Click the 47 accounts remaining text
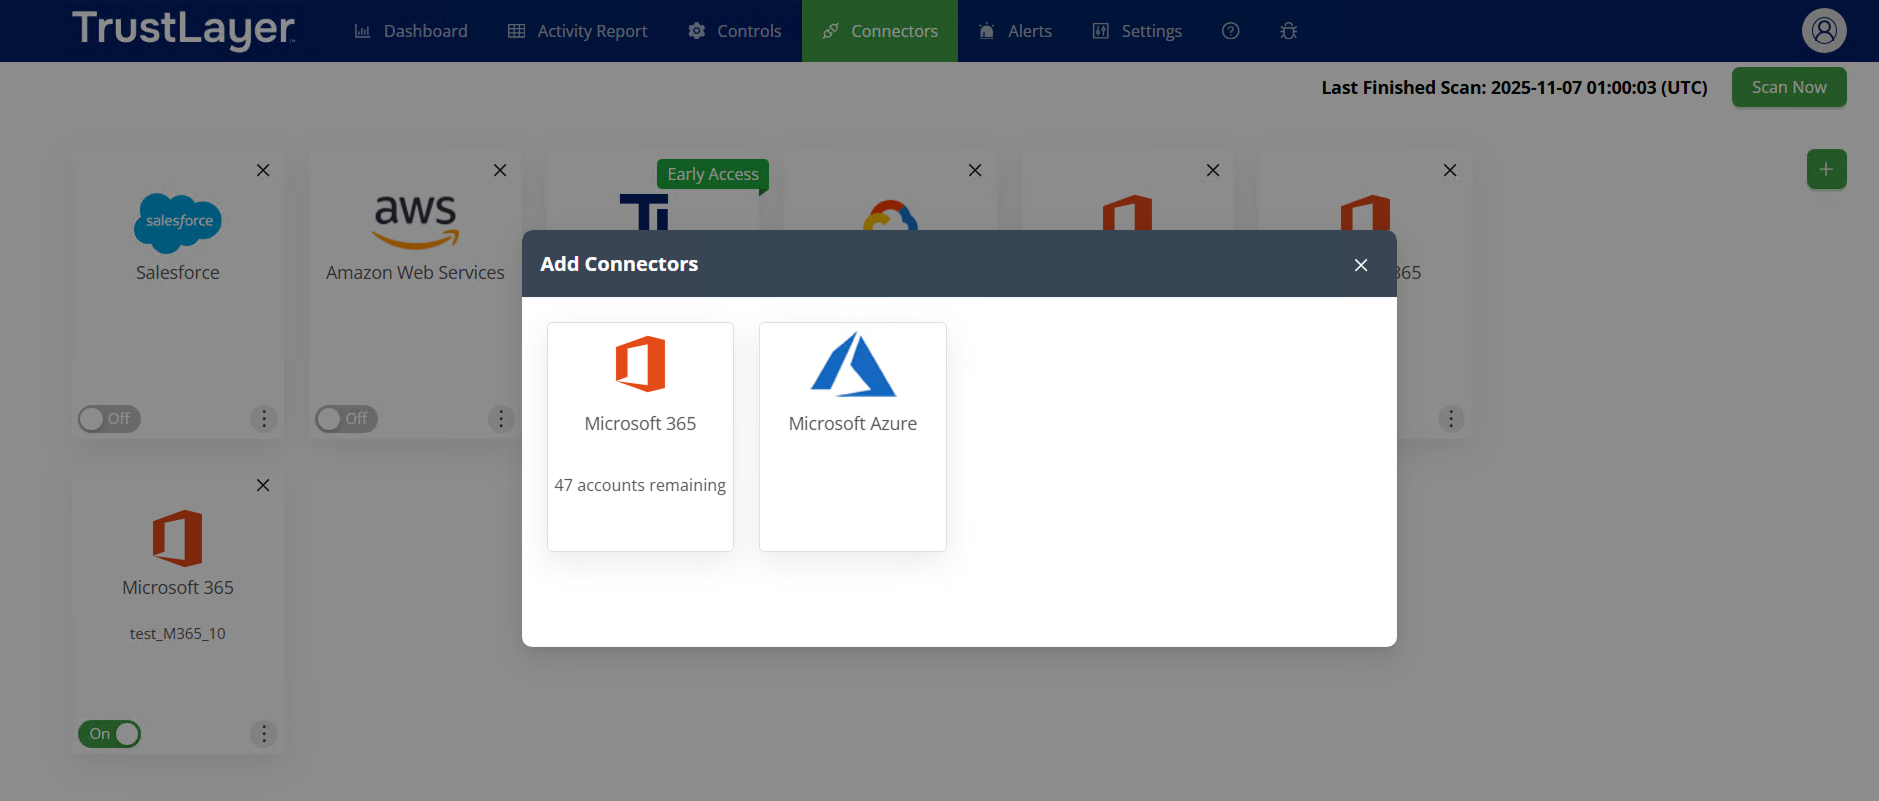Viewport: 1879px width, 801px height. coord(640,485)
